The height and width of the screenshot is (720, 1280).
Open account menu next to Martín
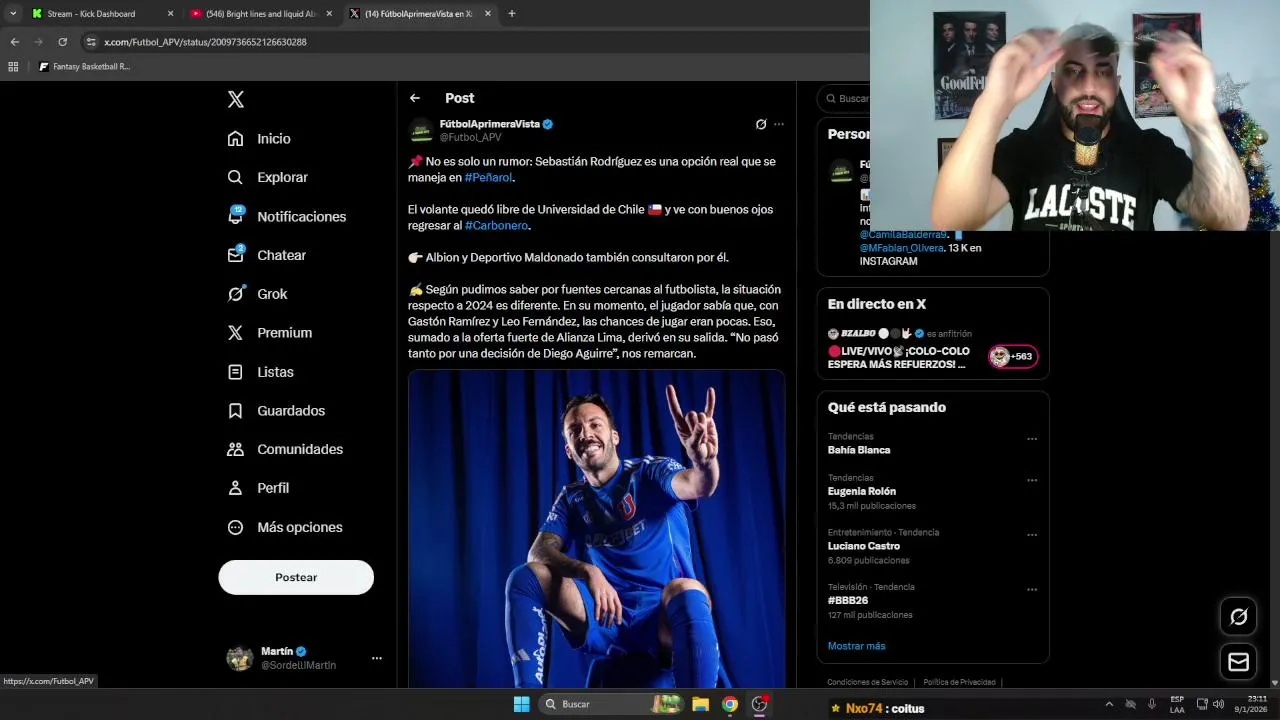coord(377,658)
